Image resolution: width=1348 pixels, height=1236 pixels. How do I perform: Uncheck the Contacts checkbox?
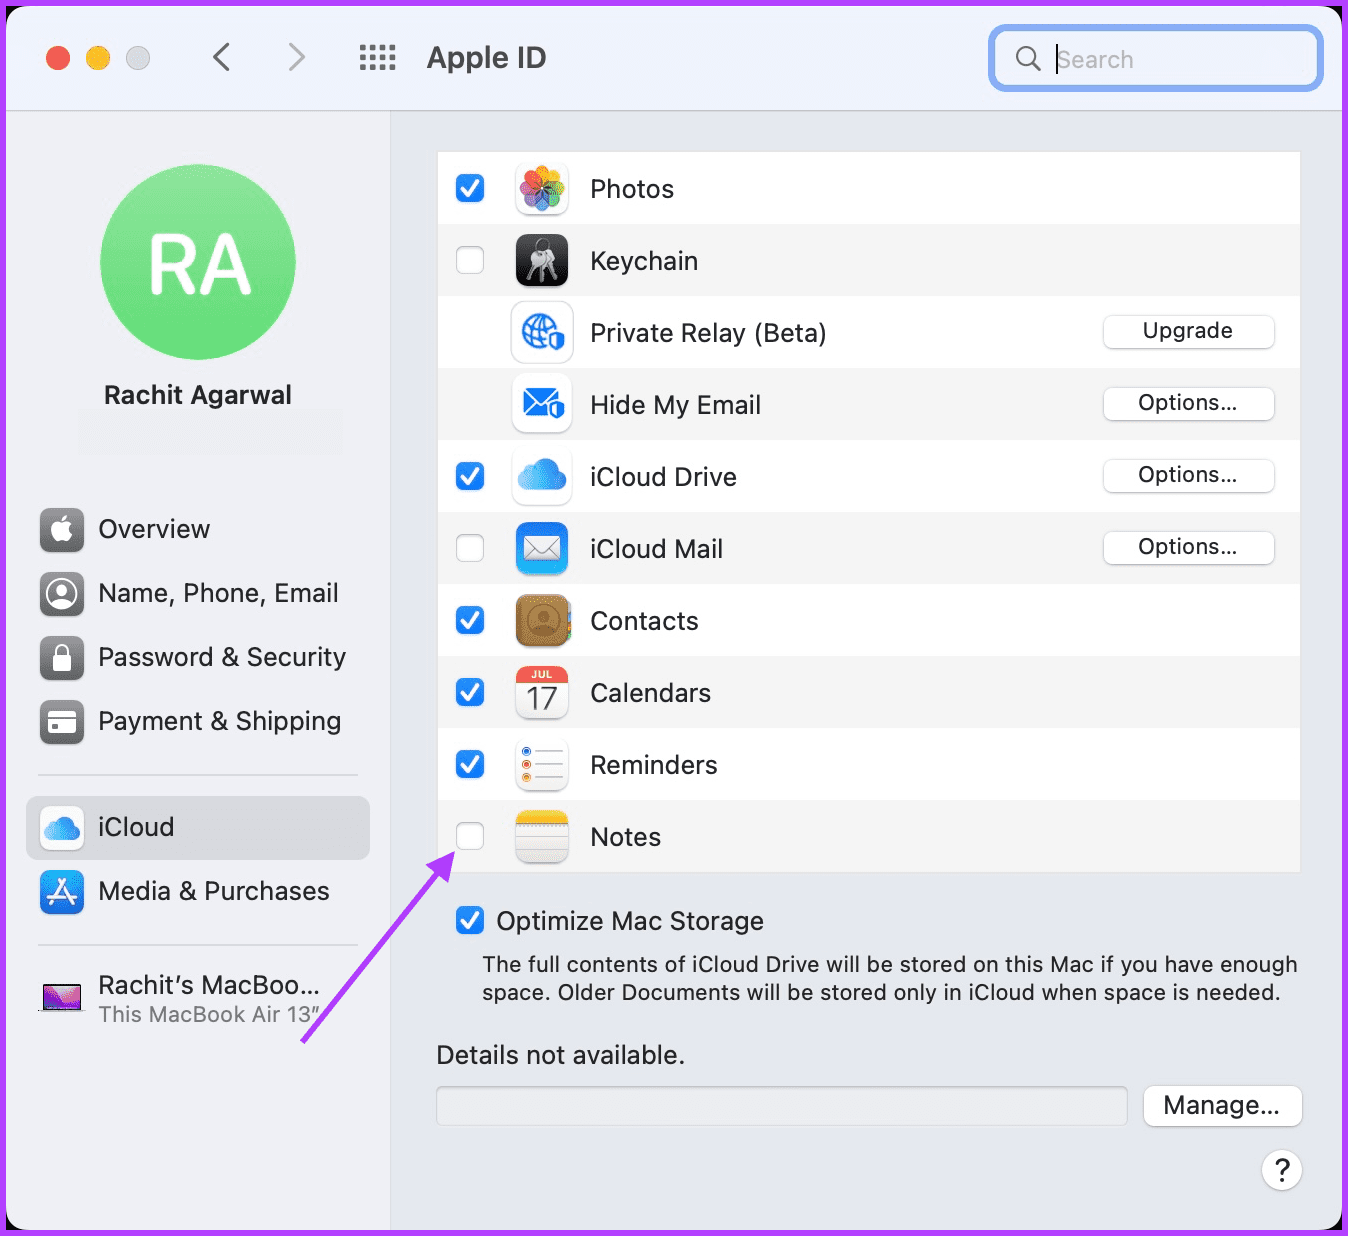(x=470, y=620)
